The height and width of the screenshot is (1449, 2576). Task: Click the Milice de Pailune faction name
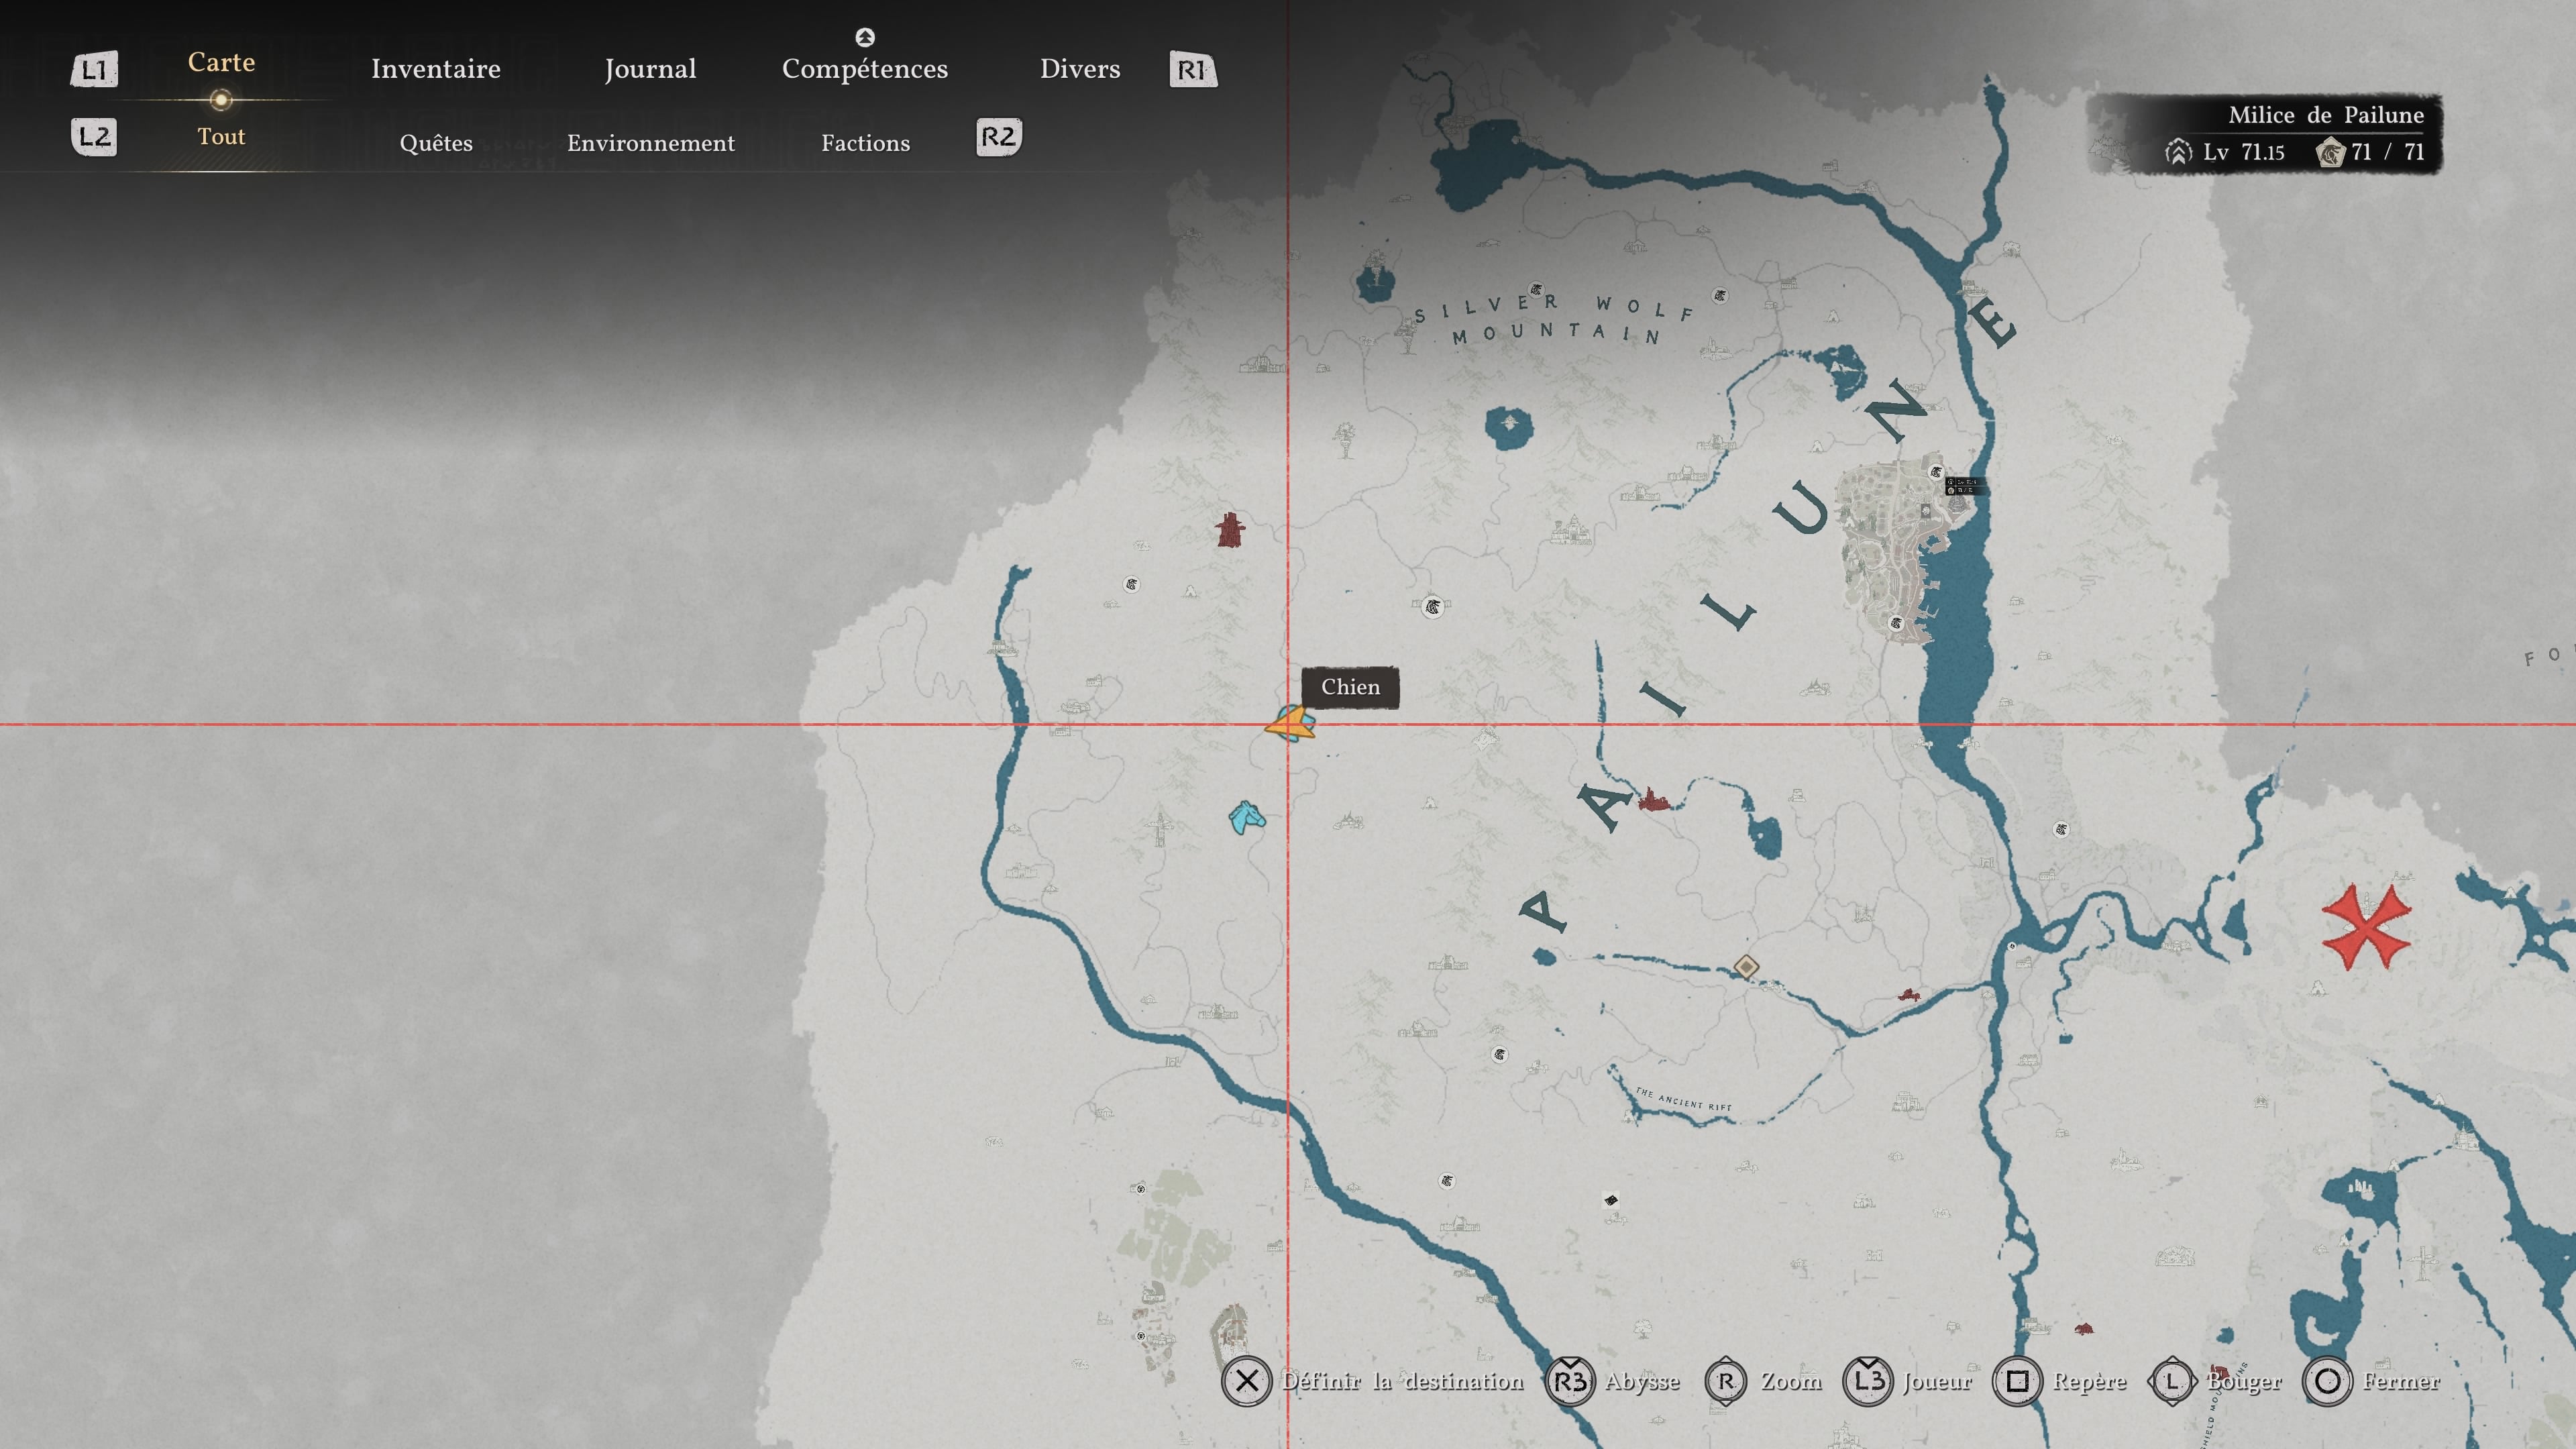(x=2326, y=115)
